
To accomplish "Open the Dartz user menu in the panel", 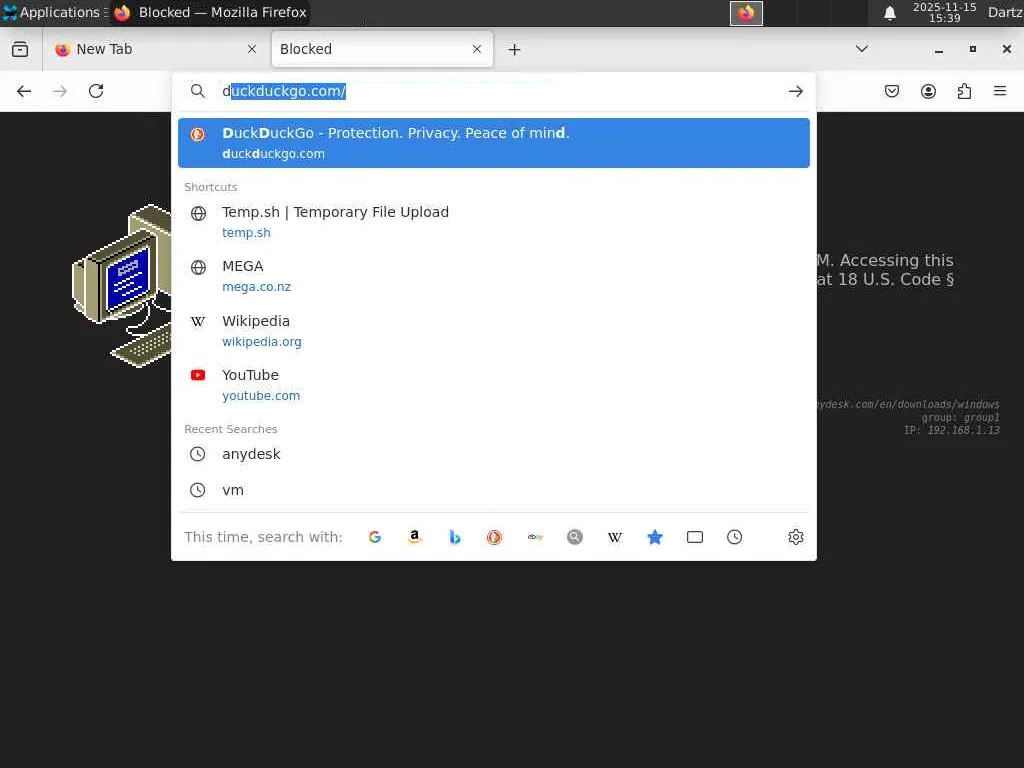I will [1005, 12].
